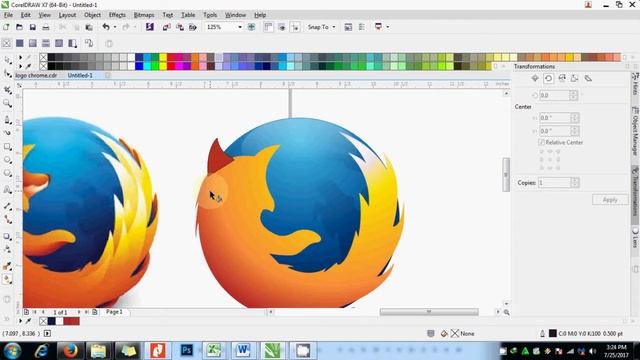Save the document with the floppy icon
Screen dimensions: 640x360
(33, 27)
